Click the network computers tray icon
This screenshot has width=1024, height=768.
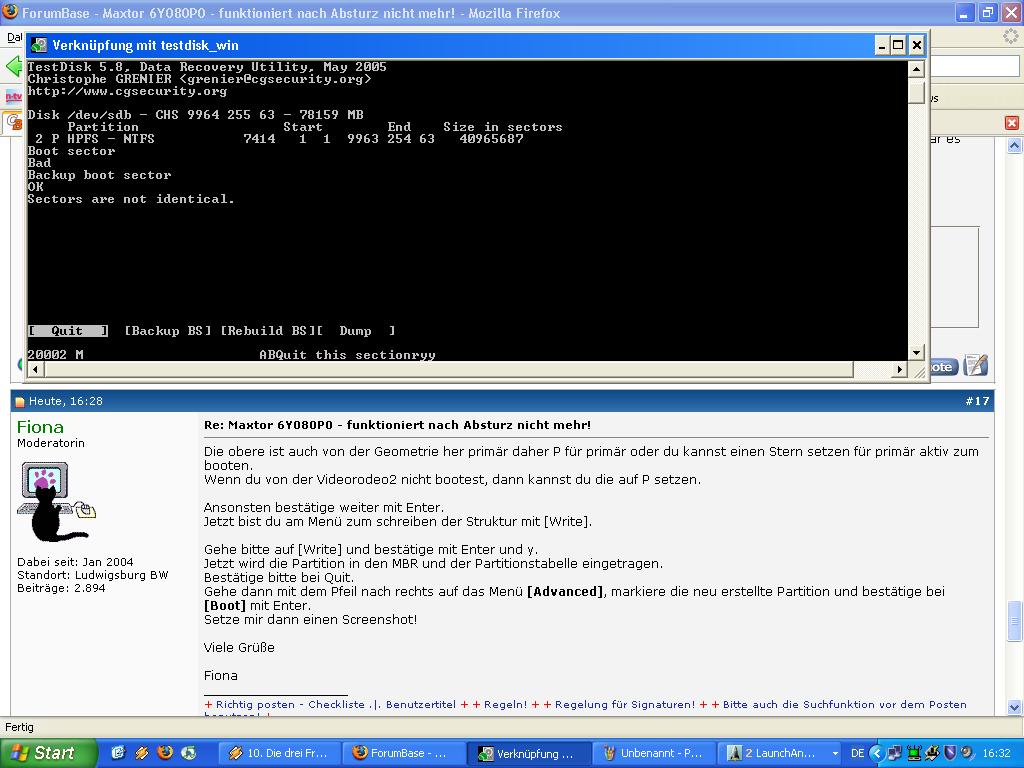tap(895, 753)
